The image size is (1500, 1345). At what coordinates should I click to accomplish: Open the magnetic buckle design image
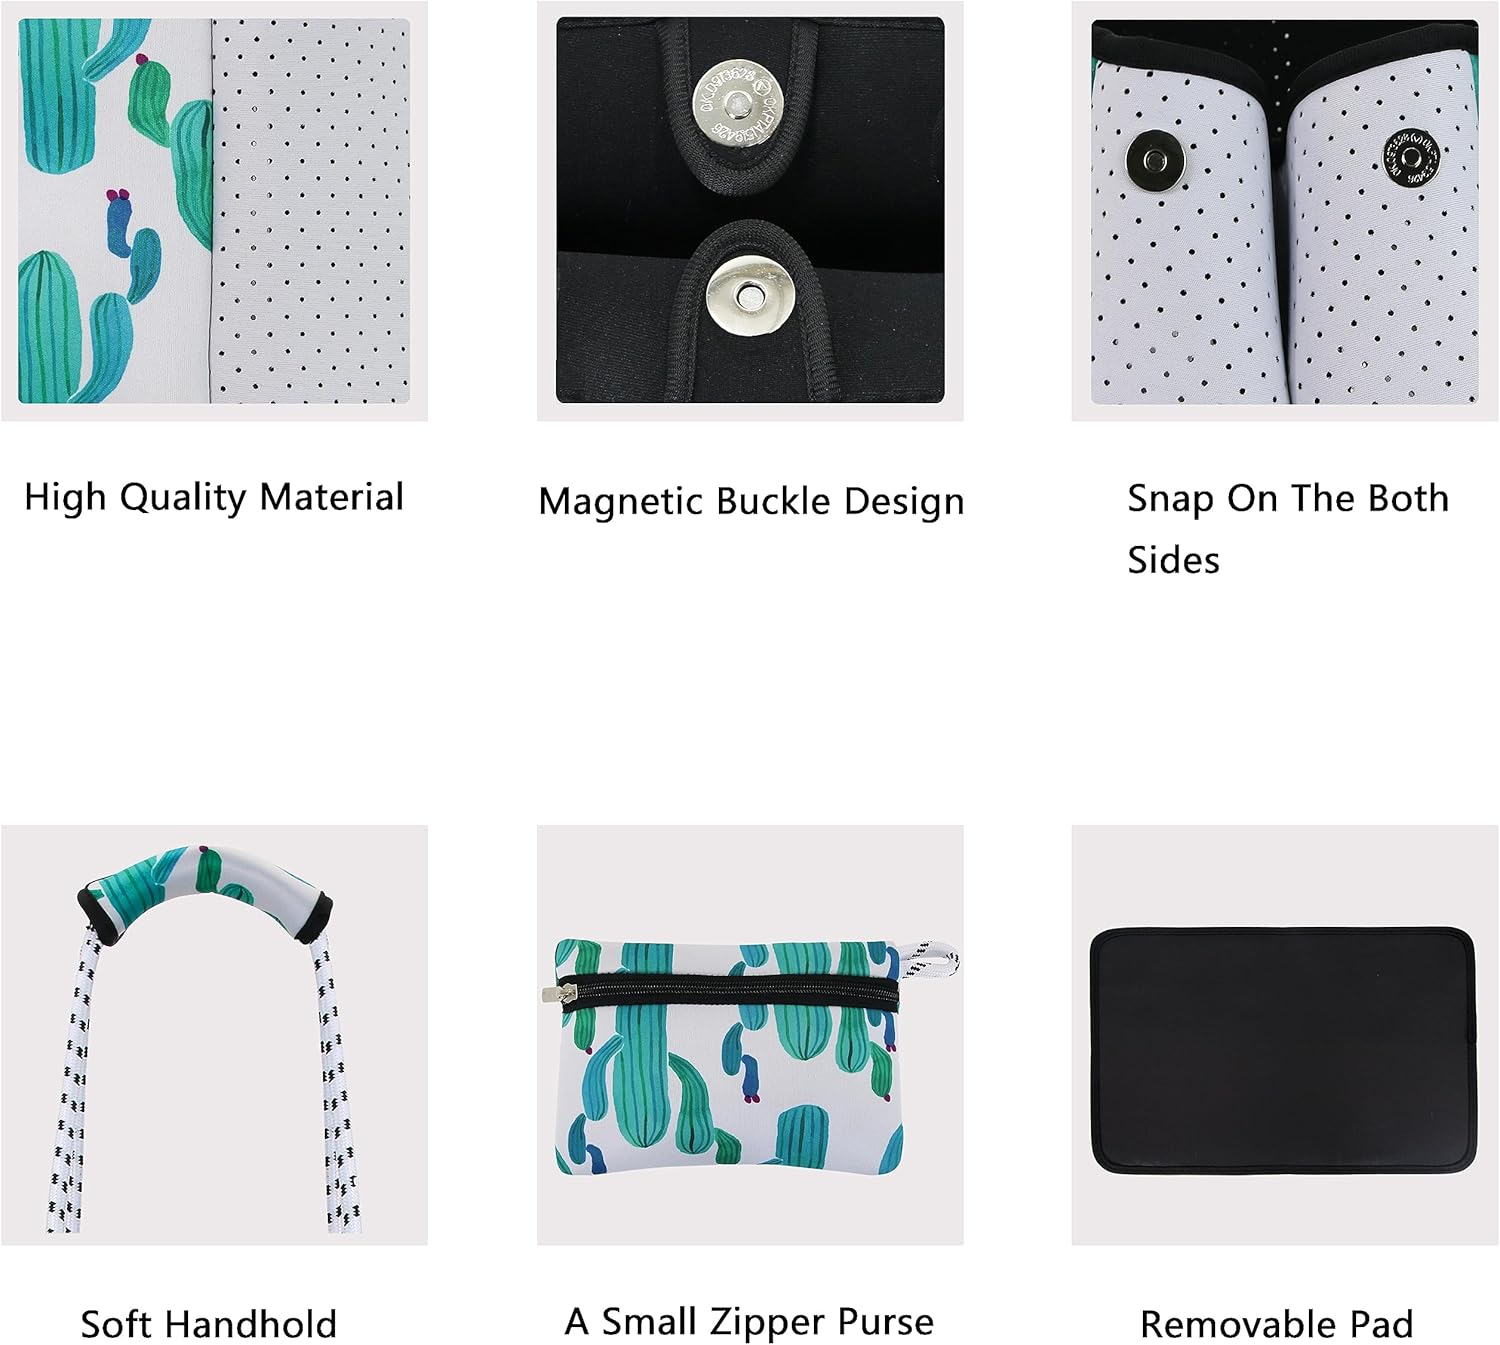click(750, 210)
